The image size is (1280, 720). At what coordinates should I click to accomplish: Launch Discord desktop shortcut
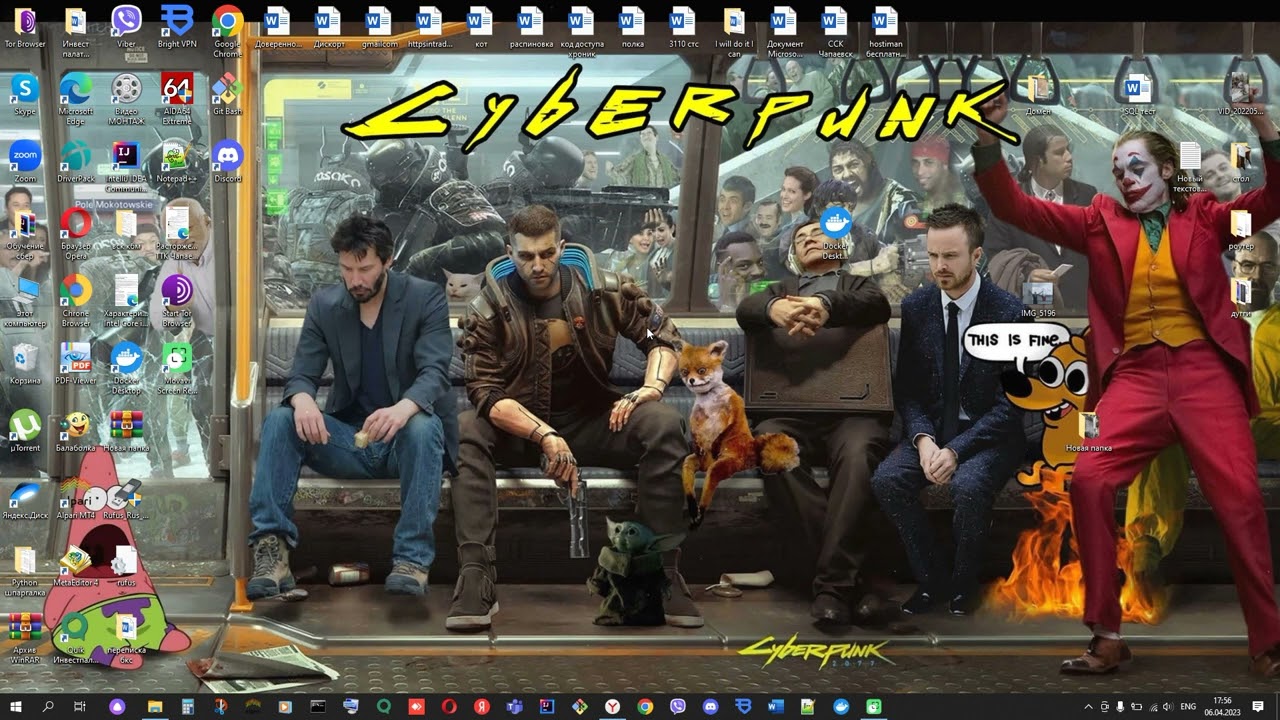click(227, 163)
